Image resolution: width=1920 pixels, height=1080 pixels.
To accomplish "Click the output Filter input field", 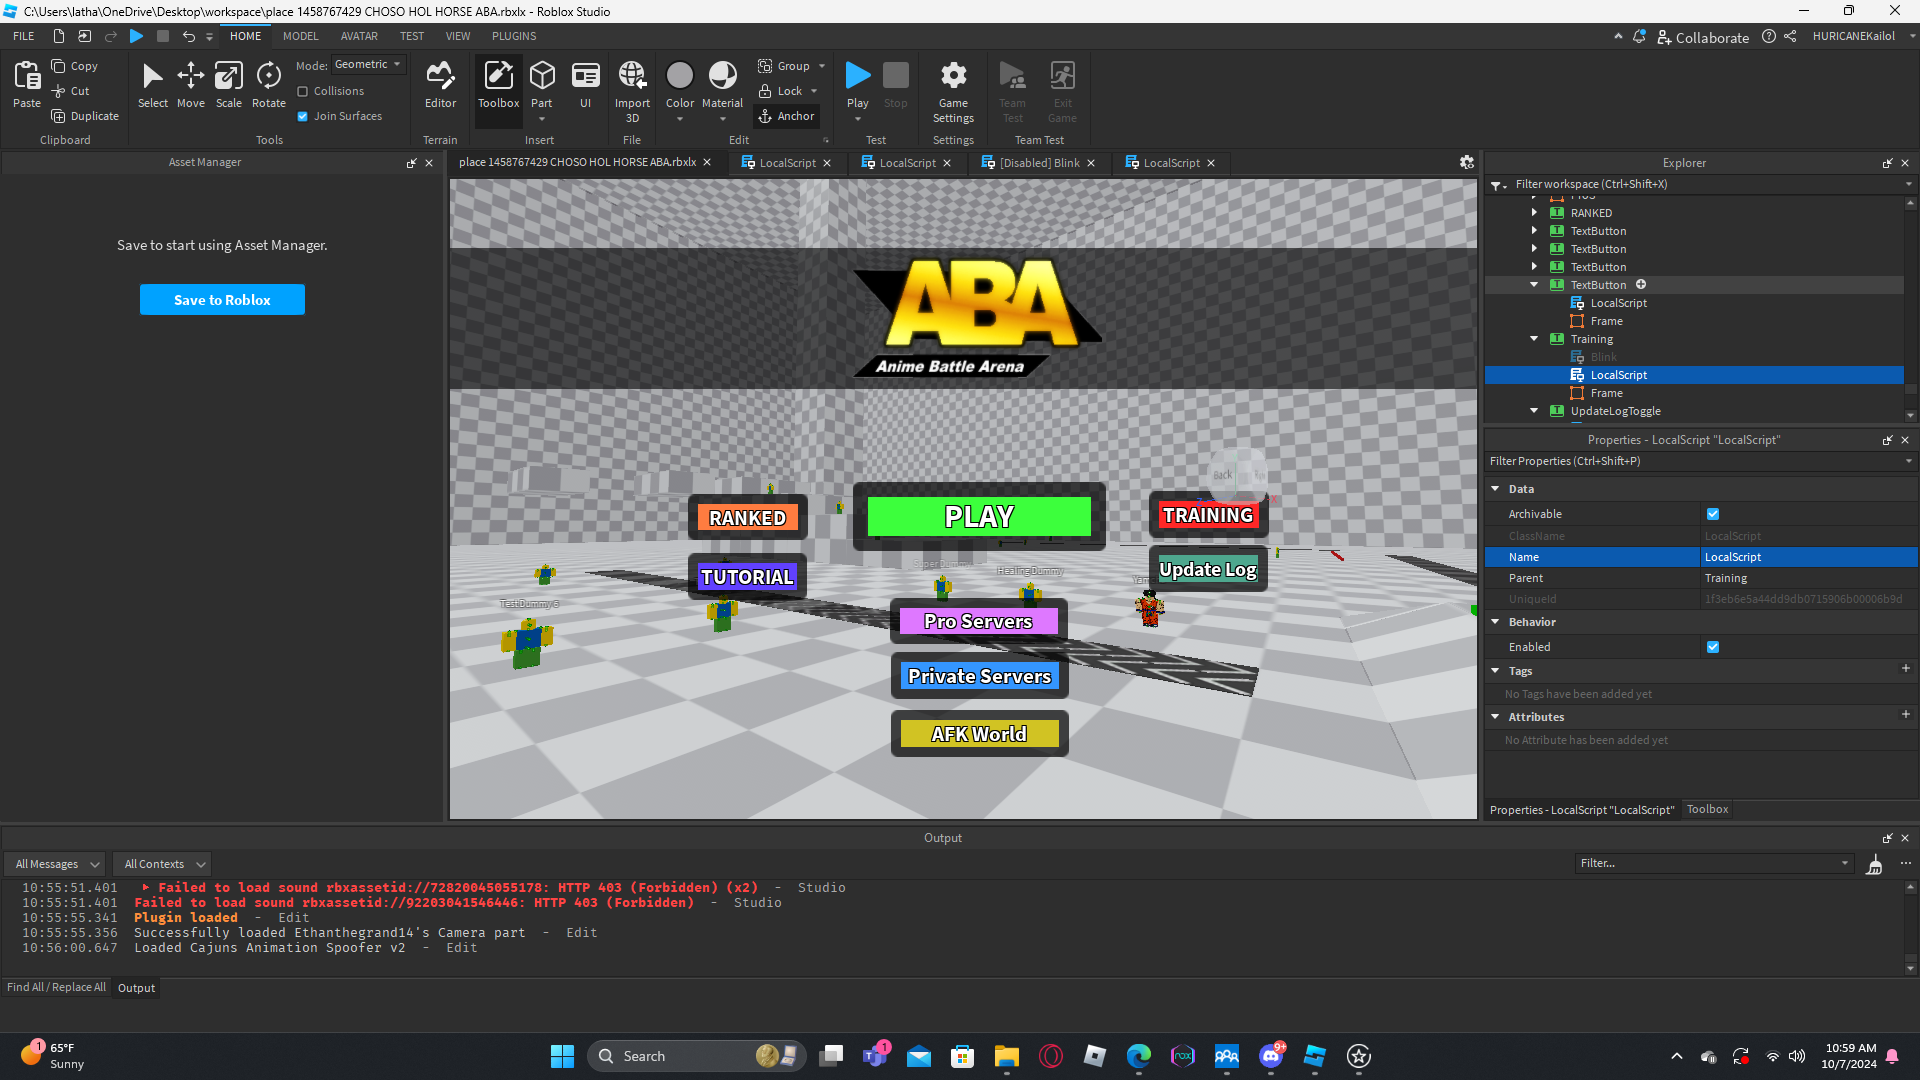I will [x=1710, y=864].
